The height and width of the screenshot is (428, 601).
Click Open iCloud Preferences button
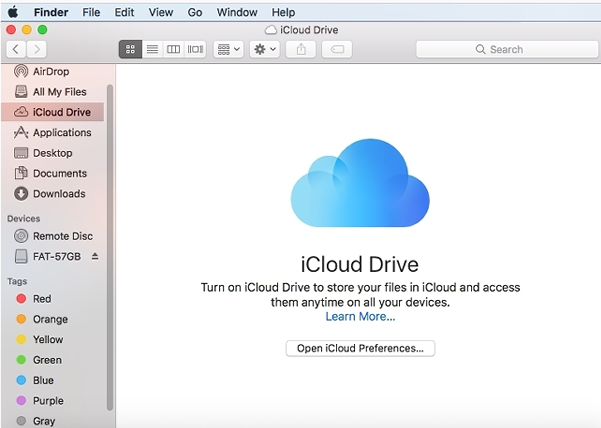(360, 348)
